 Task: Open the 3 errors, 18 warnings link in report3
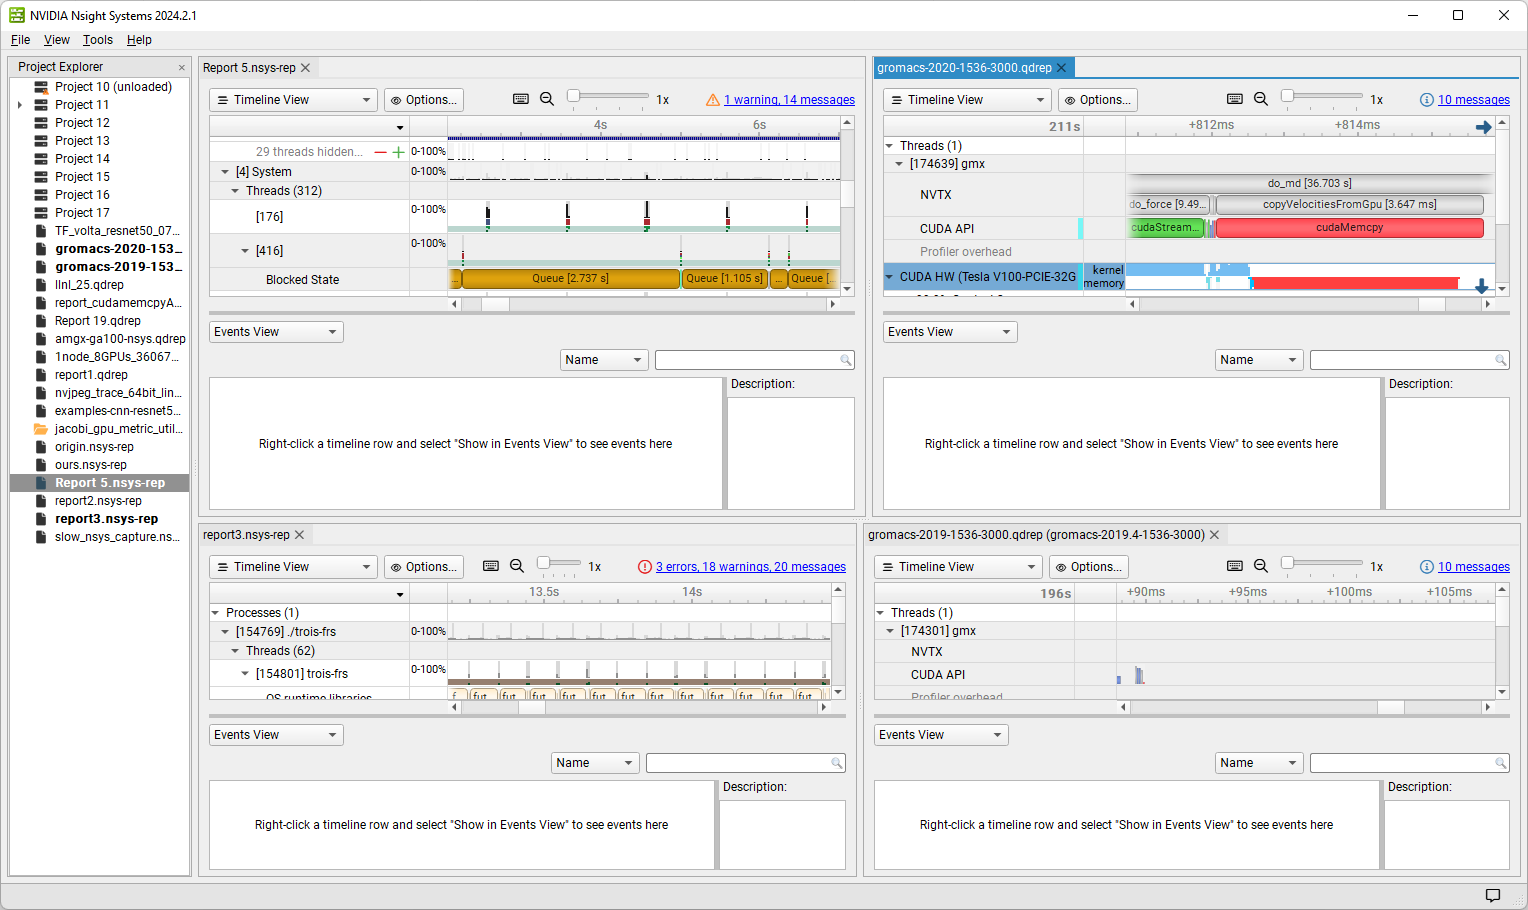point(750,566)
